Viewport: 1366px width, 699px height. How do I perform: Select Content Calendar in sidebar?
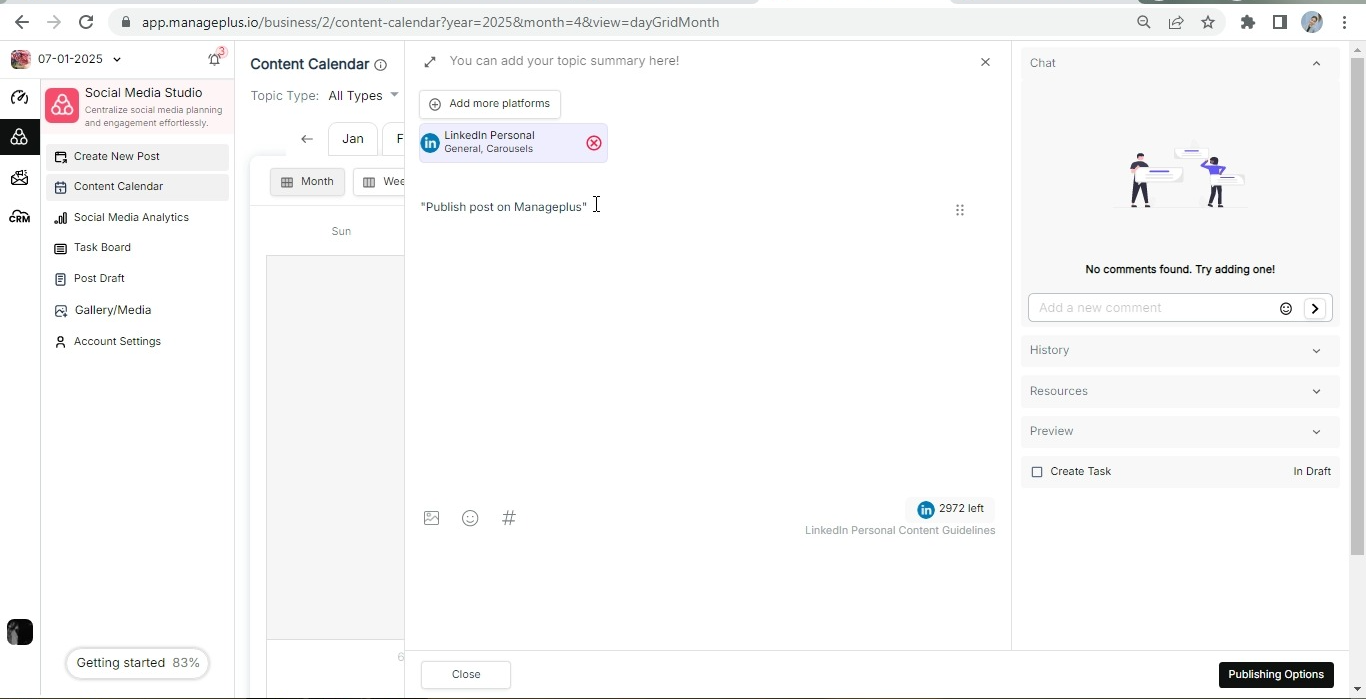(x=137, y=187)
